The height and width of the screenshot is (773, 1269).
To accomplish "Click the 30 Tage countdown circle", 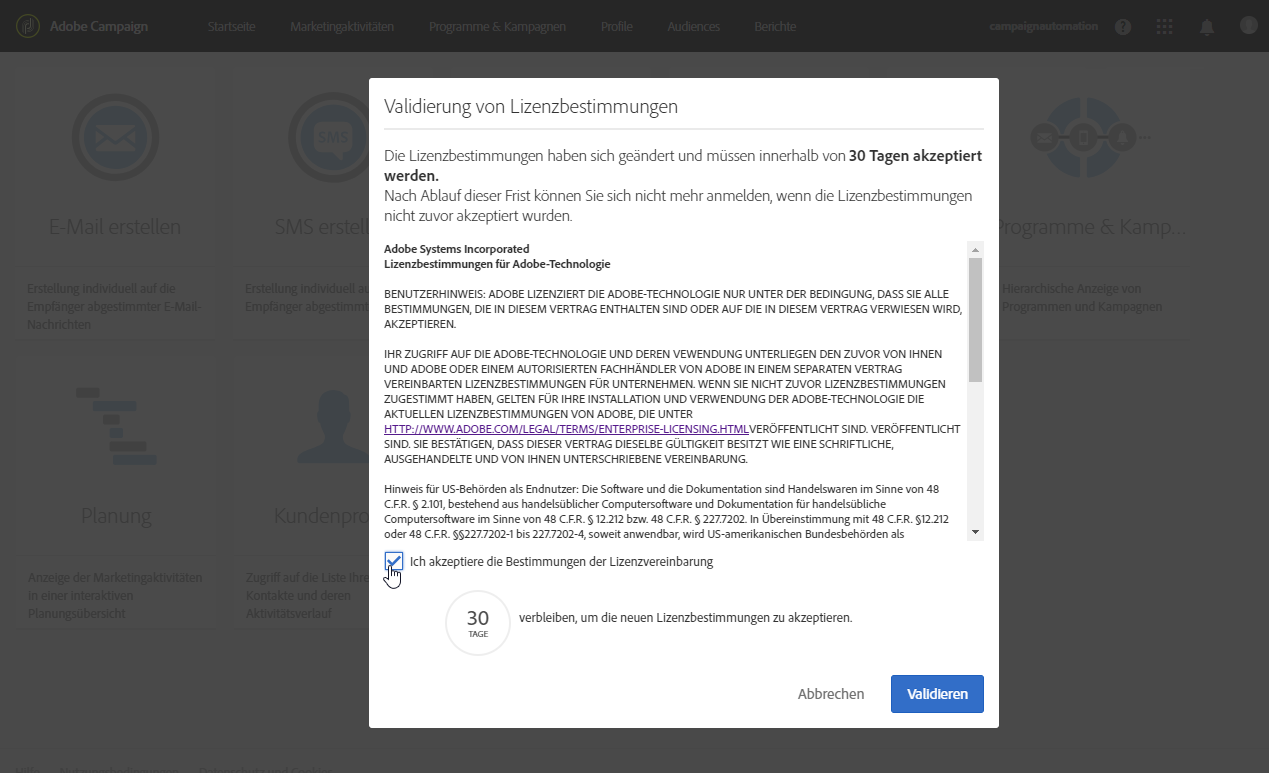I will (x=478, y=623).
